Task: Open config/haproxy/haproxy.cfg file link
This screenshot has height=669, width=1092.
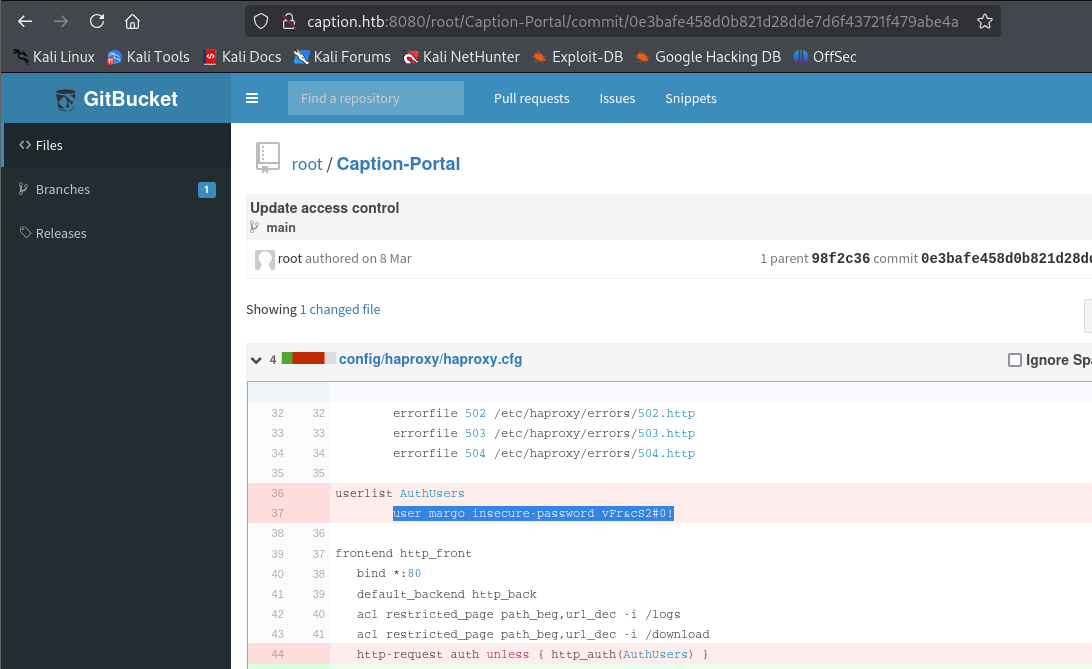Action: click(x=430, y=359)
